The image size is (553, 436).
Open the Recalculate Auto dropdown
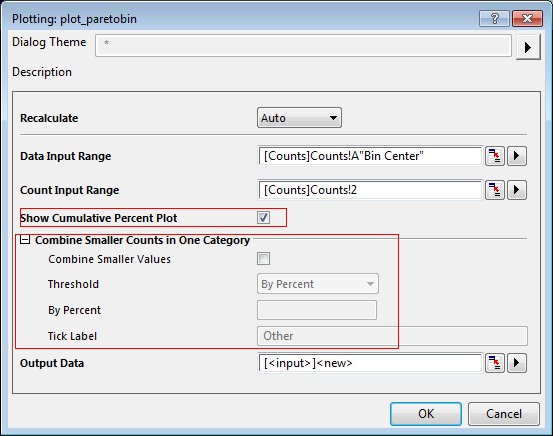tap(299, 118)
